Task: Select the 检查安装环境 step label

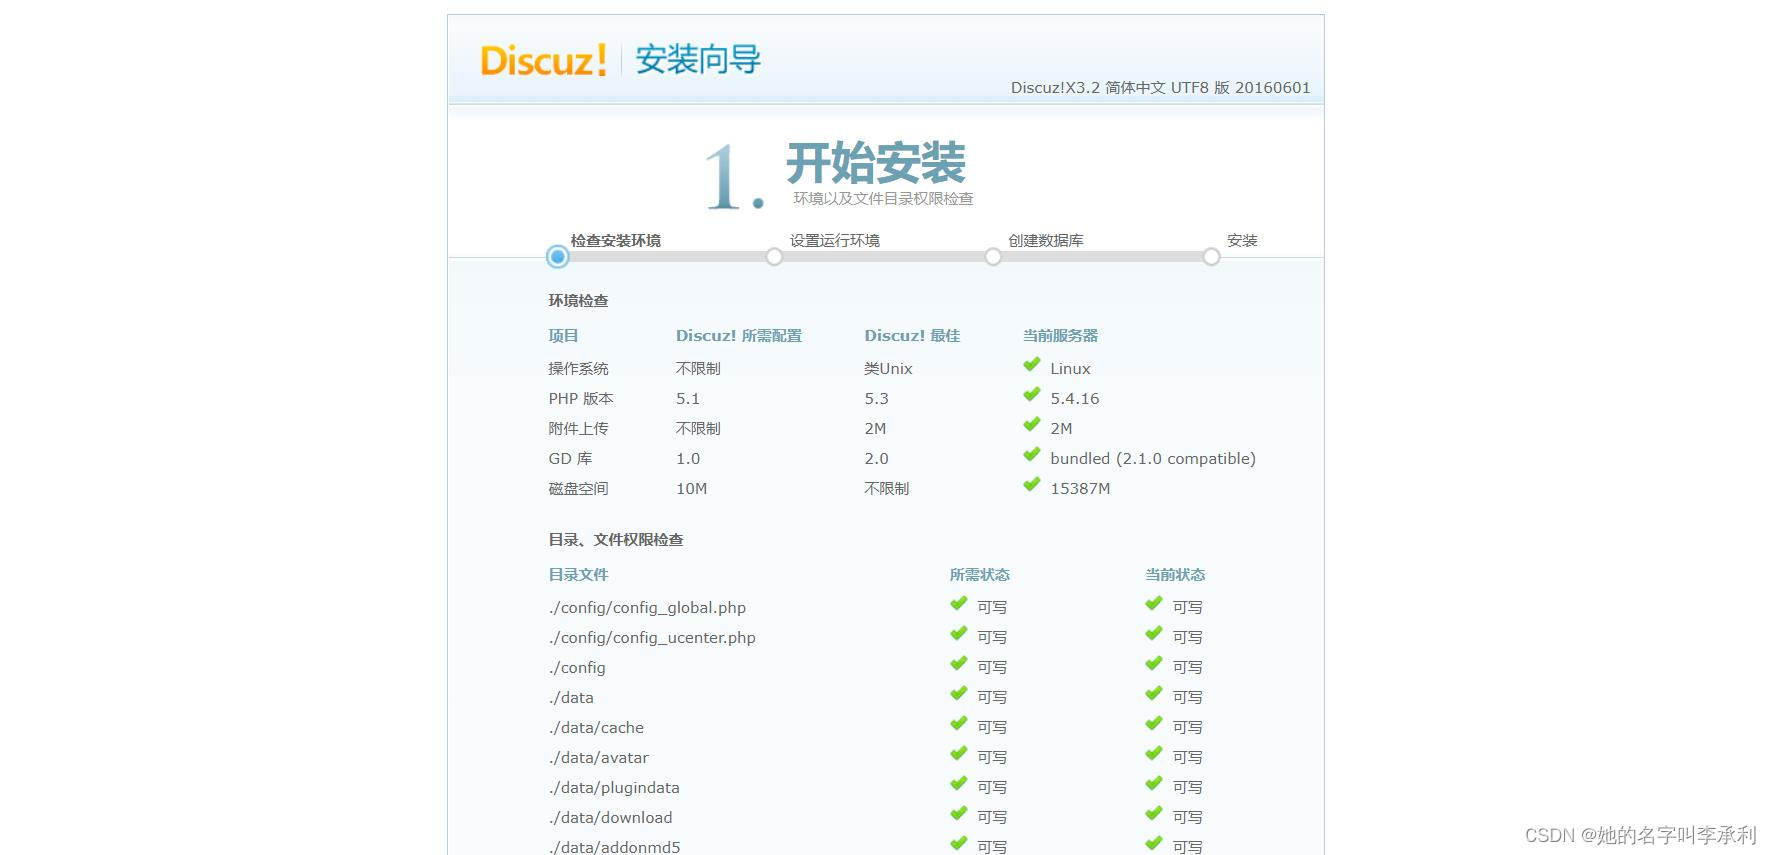Action: (x=616, y=240)
